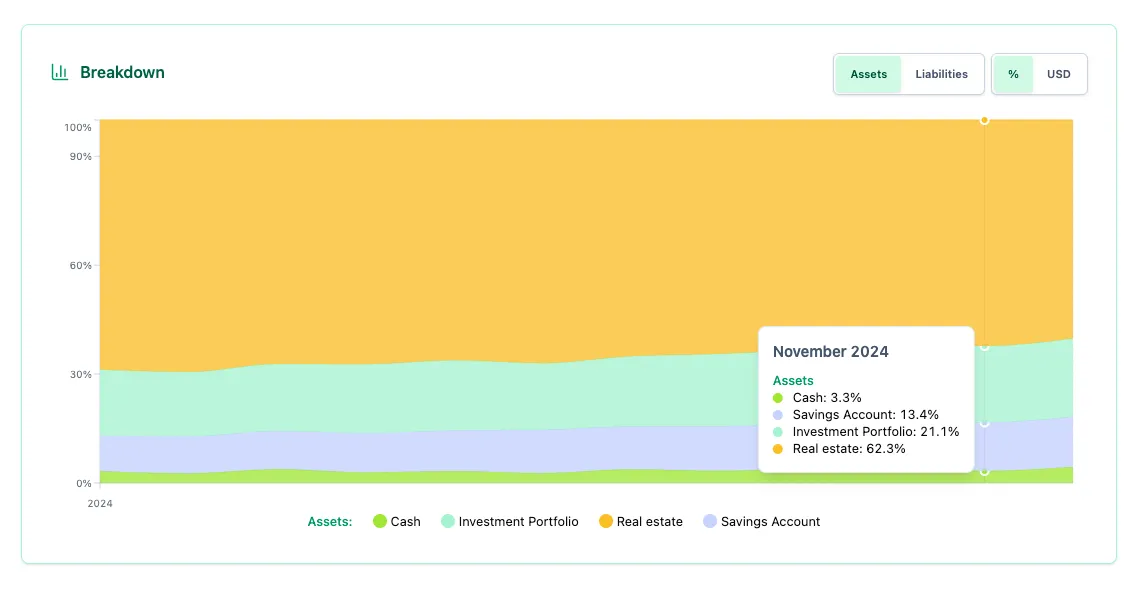
Task: Click the Savings Account legend label
Action: pos(771,521)
